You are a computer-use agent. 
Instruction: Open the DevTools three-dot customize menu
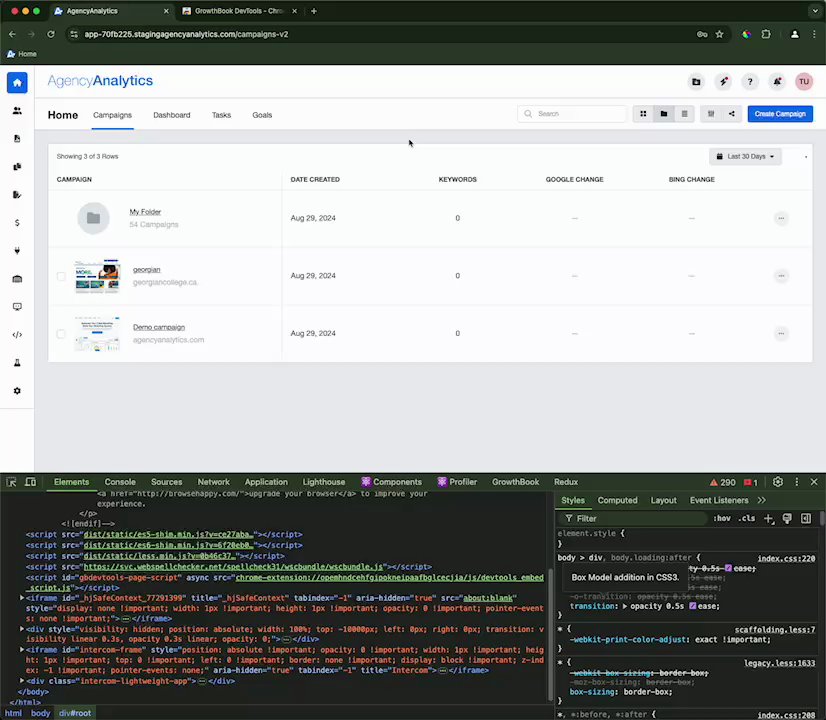(x=796, y=482)
